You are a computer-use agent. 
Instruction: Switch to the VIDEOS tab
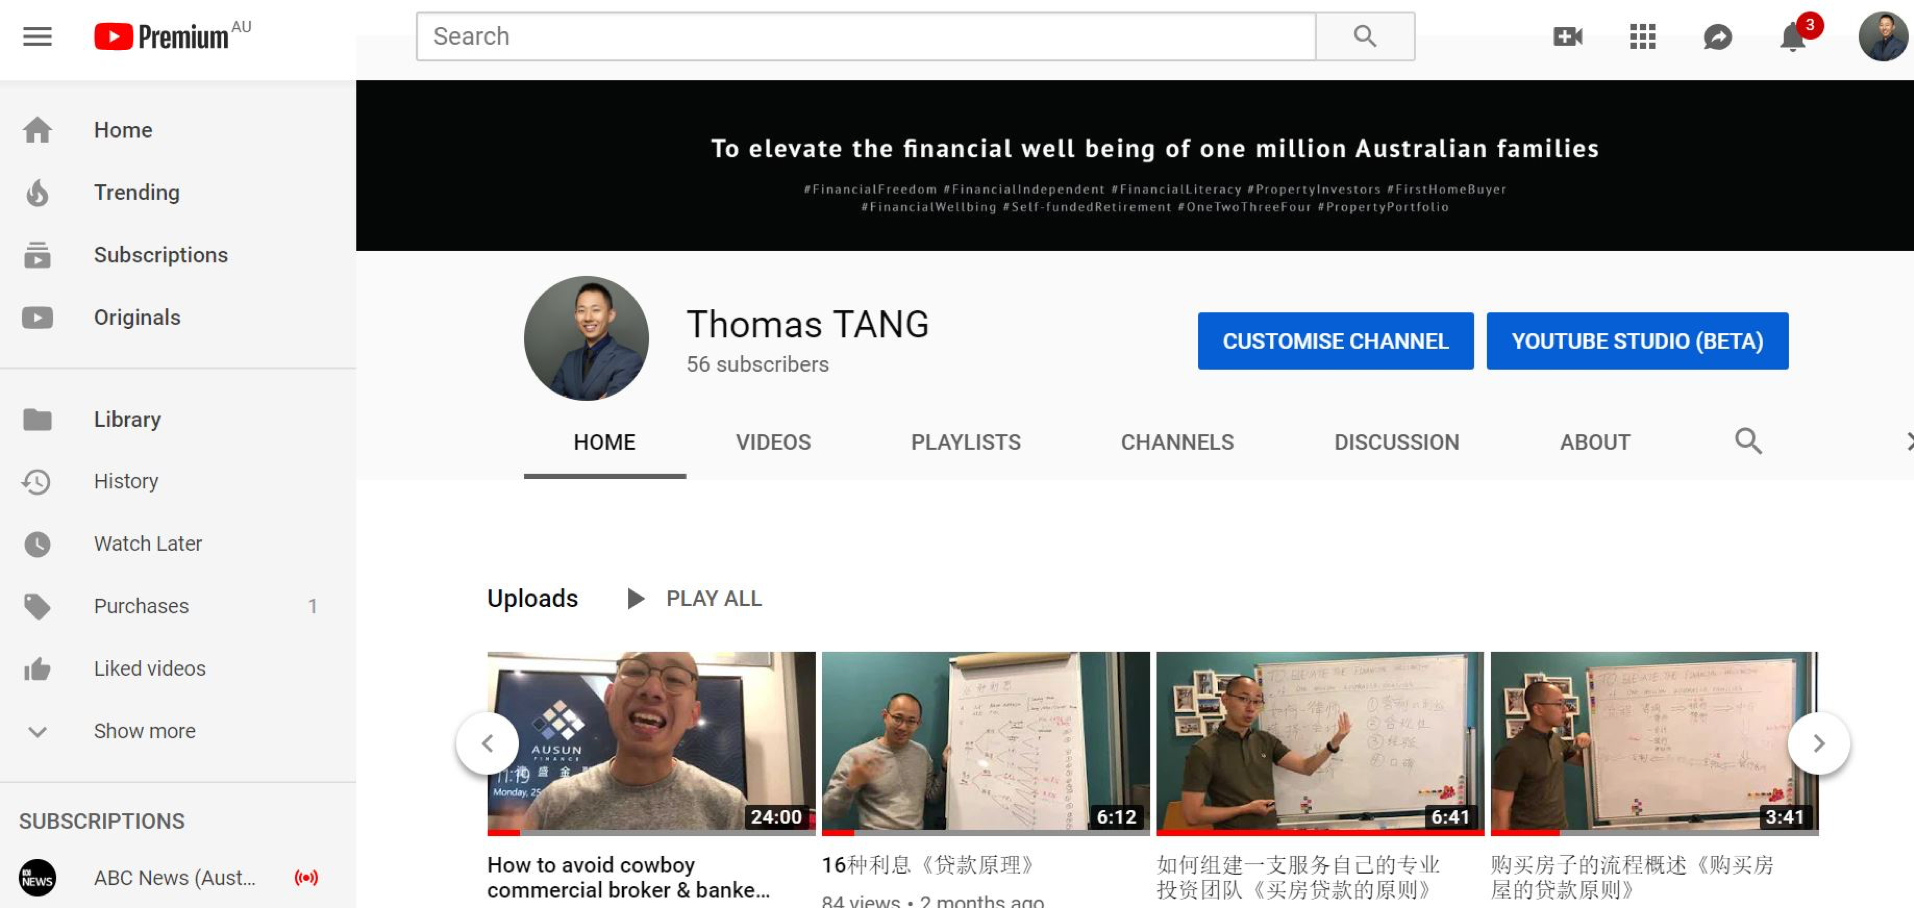point(772,441)
